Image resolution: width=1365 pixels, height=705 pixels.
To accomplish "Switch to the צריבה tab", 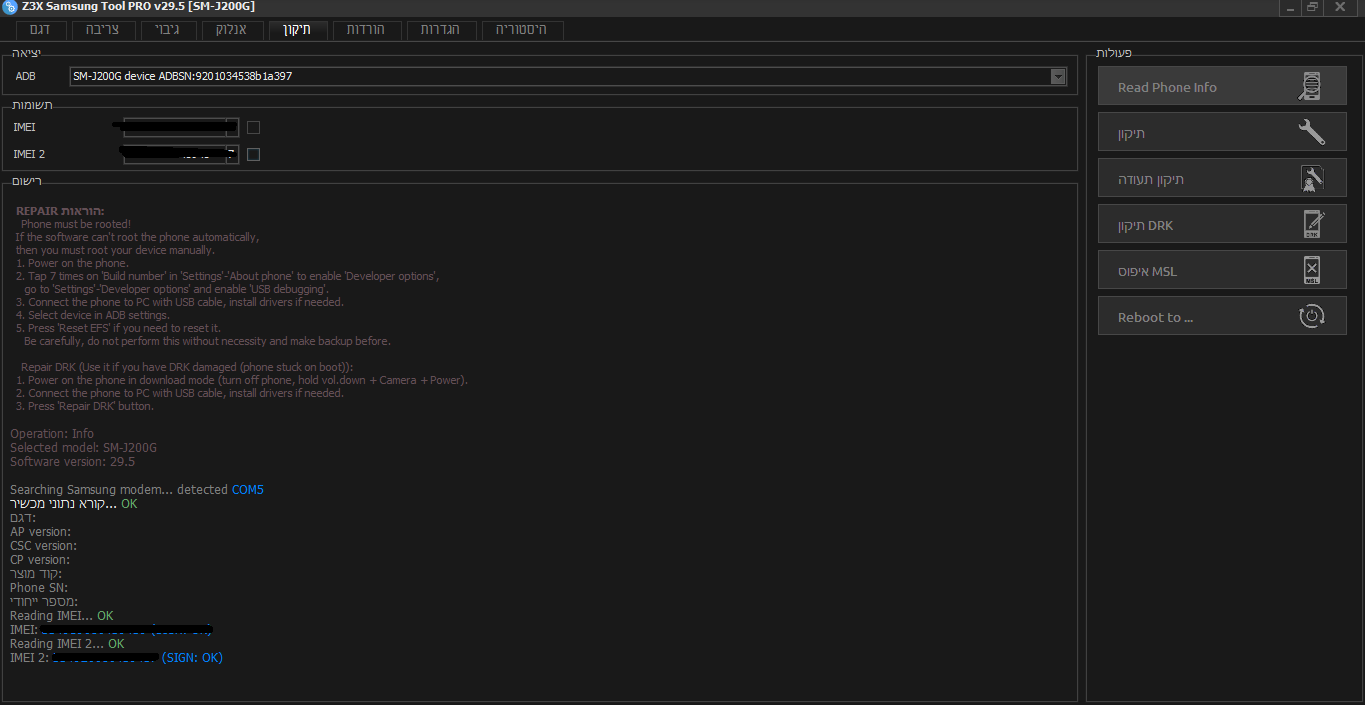I will click(x=102, y=30).
